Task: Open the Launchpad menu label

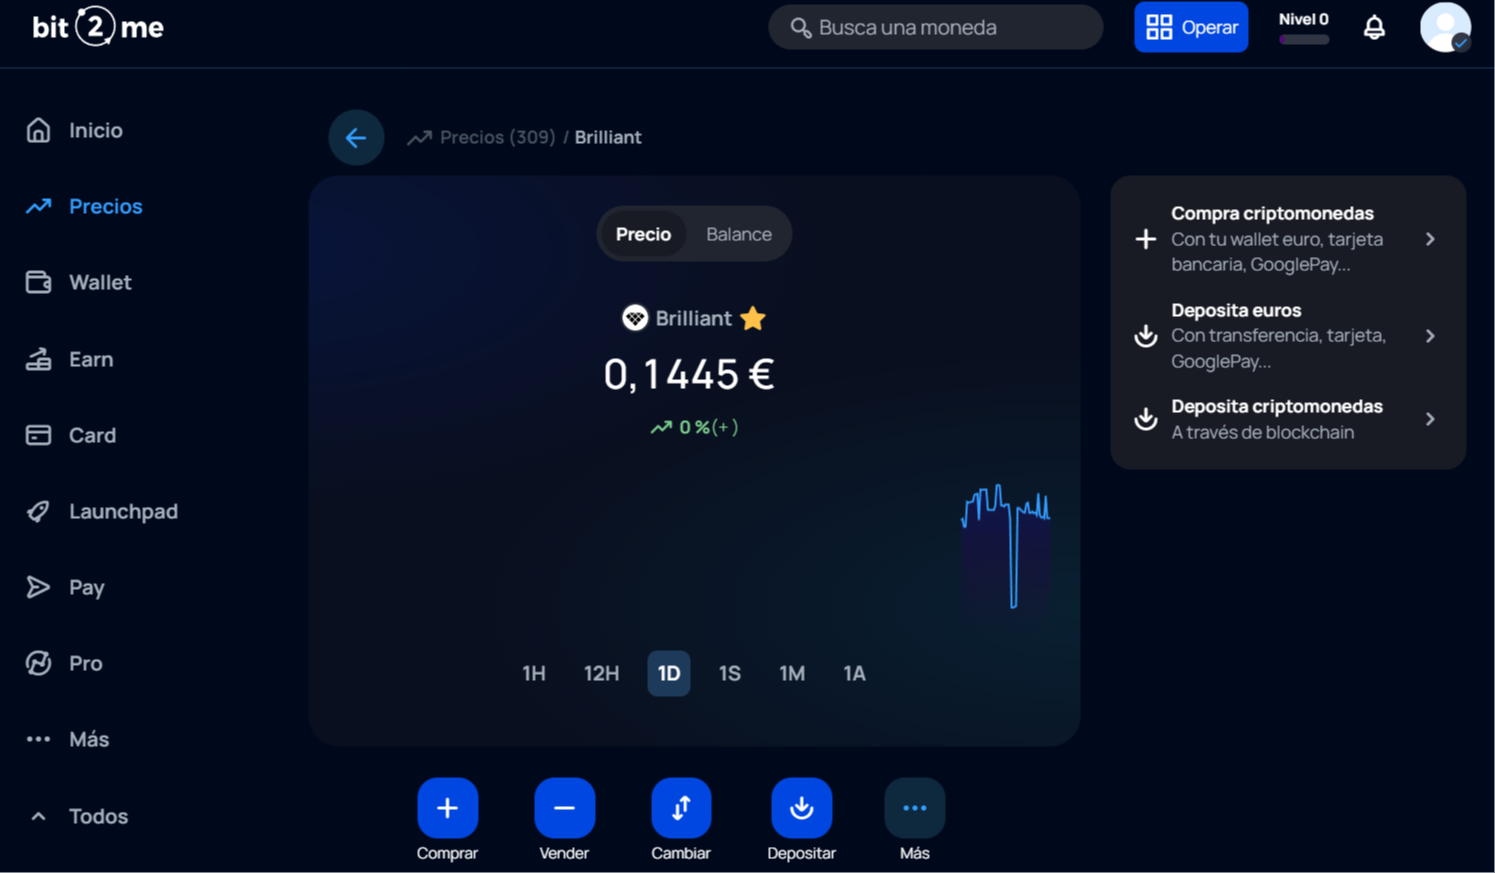Action: tap(123, 511)
